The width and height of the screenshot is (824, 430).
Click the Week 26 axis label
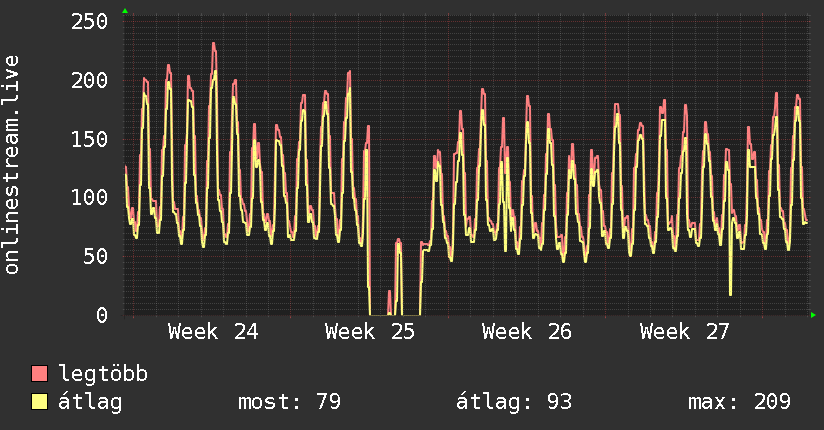pyautogui.click(x=527, y=332)
